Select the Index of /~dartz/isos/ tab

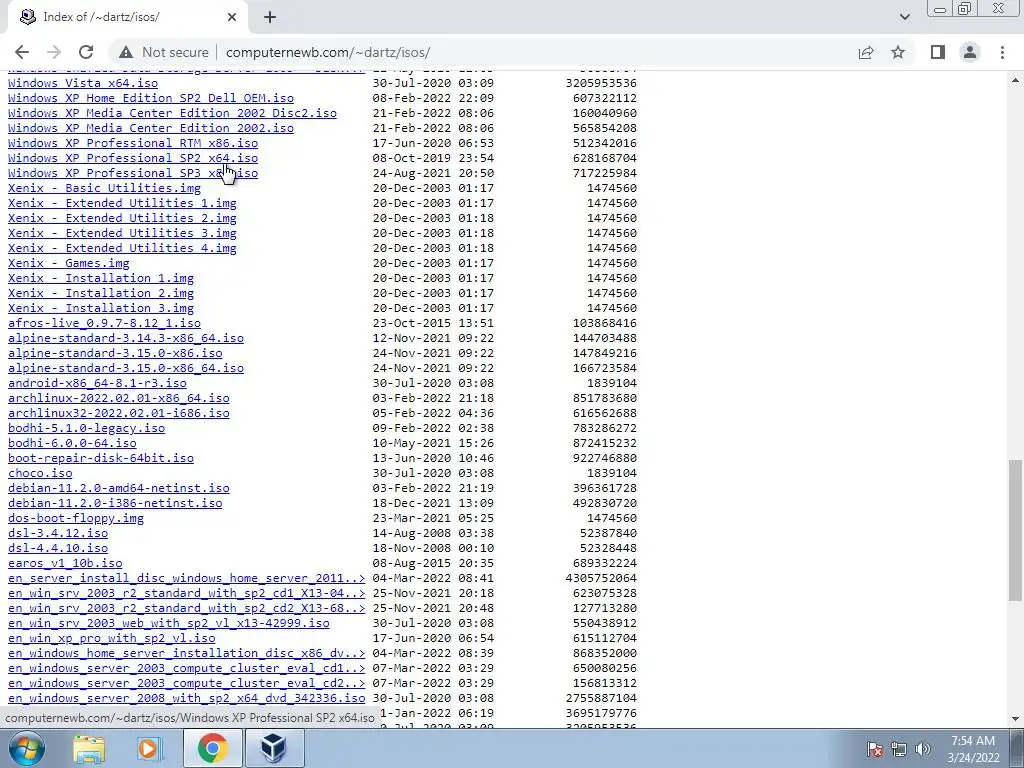pyautogui.click(x=127, y=17)
